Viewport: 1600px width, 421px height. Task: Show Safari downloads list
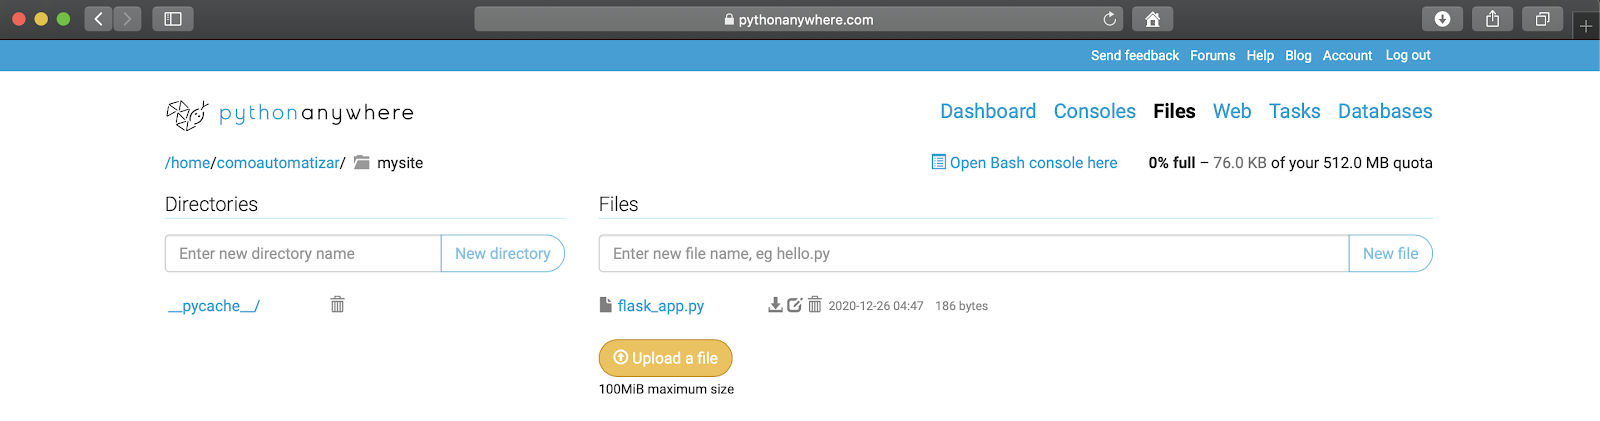(1442, 19)
